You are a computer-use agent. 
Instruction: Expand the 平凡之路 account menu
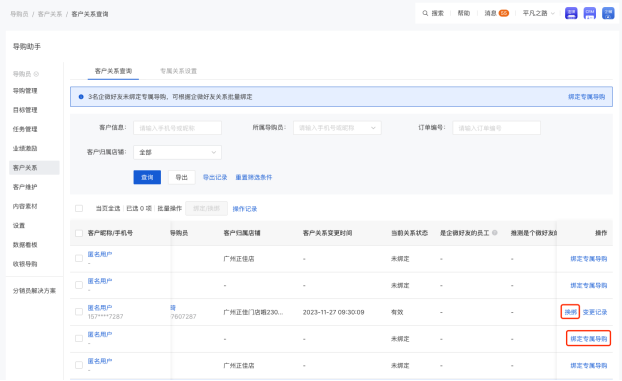click(x=538, y=13)
